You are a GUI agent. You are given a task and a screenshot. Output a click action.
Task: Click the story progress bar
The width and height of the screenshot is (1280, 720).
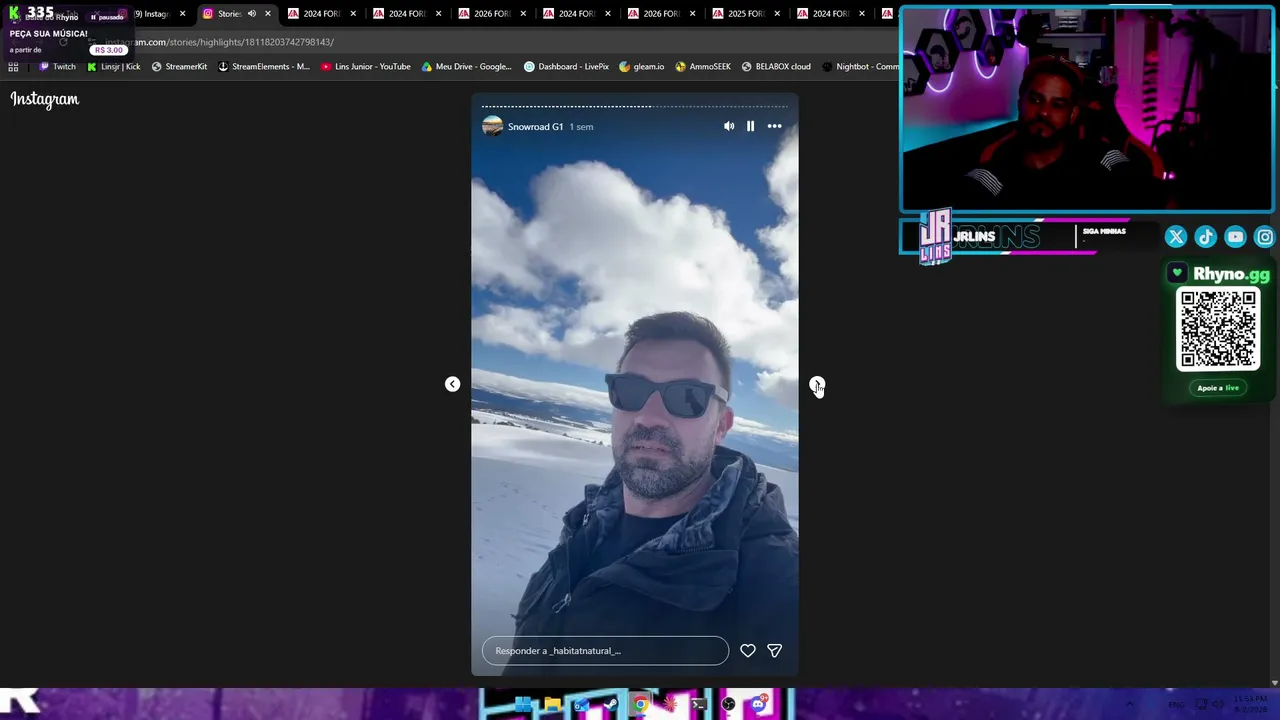(635, 106)
